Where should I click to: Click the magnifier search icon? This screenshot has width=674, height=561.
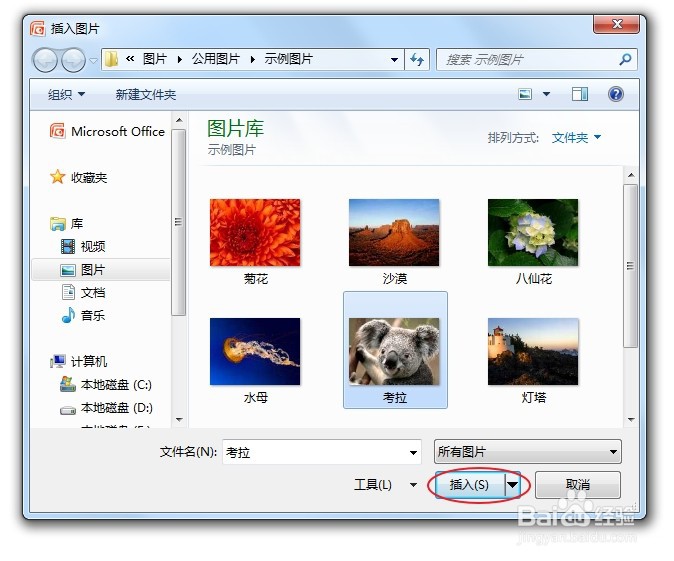click(x=625, y=59)
